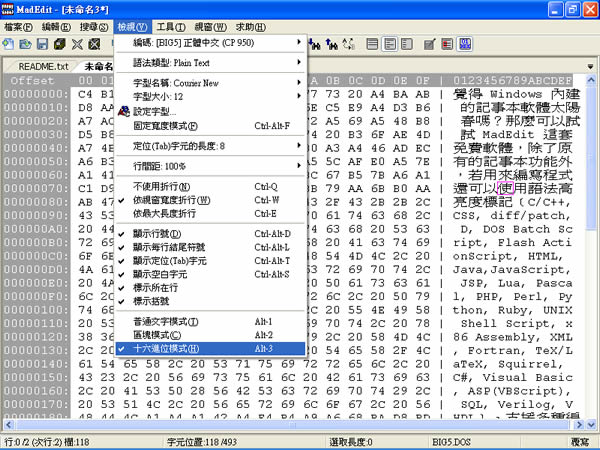Image resolution: width=600 pixels, height=450 pixels.
Task: Expand 編碼 [BIG5] encoding submenu
Action: click(x=210, y=42)
